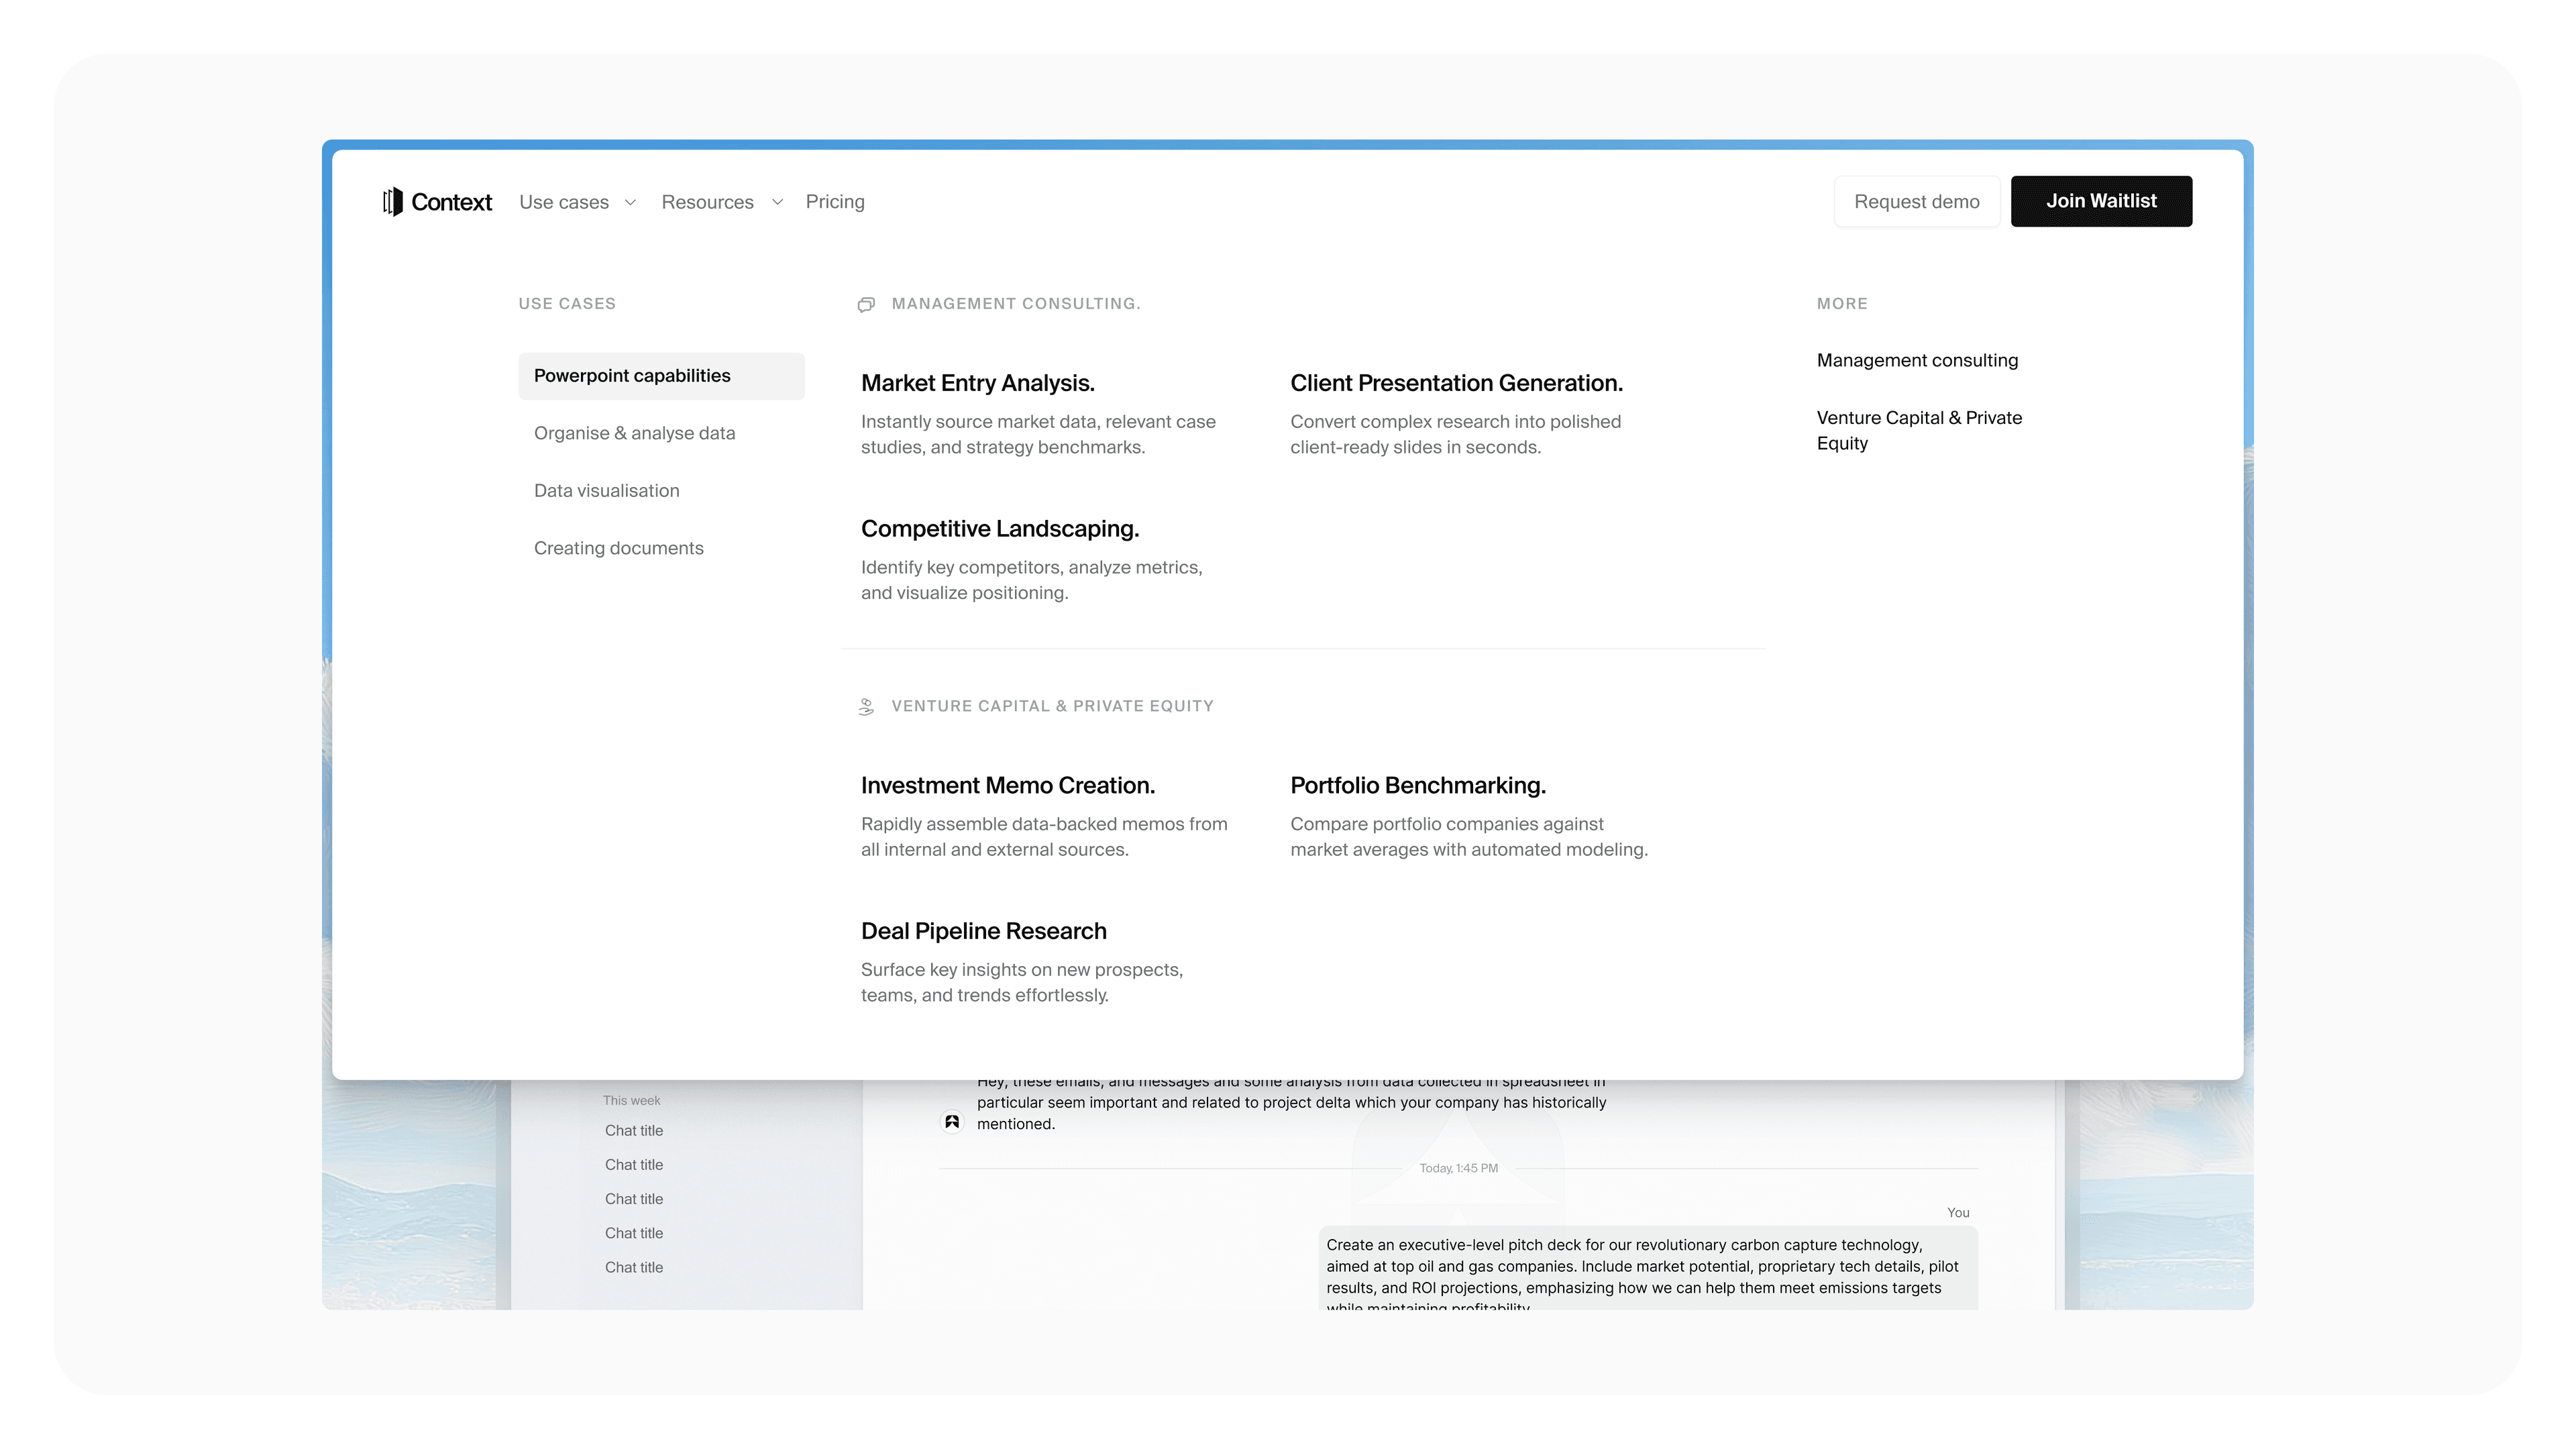The height and width of the screenshot is (1449, 2576).
Task: Open the Pricing page
Action: (835, 202)
